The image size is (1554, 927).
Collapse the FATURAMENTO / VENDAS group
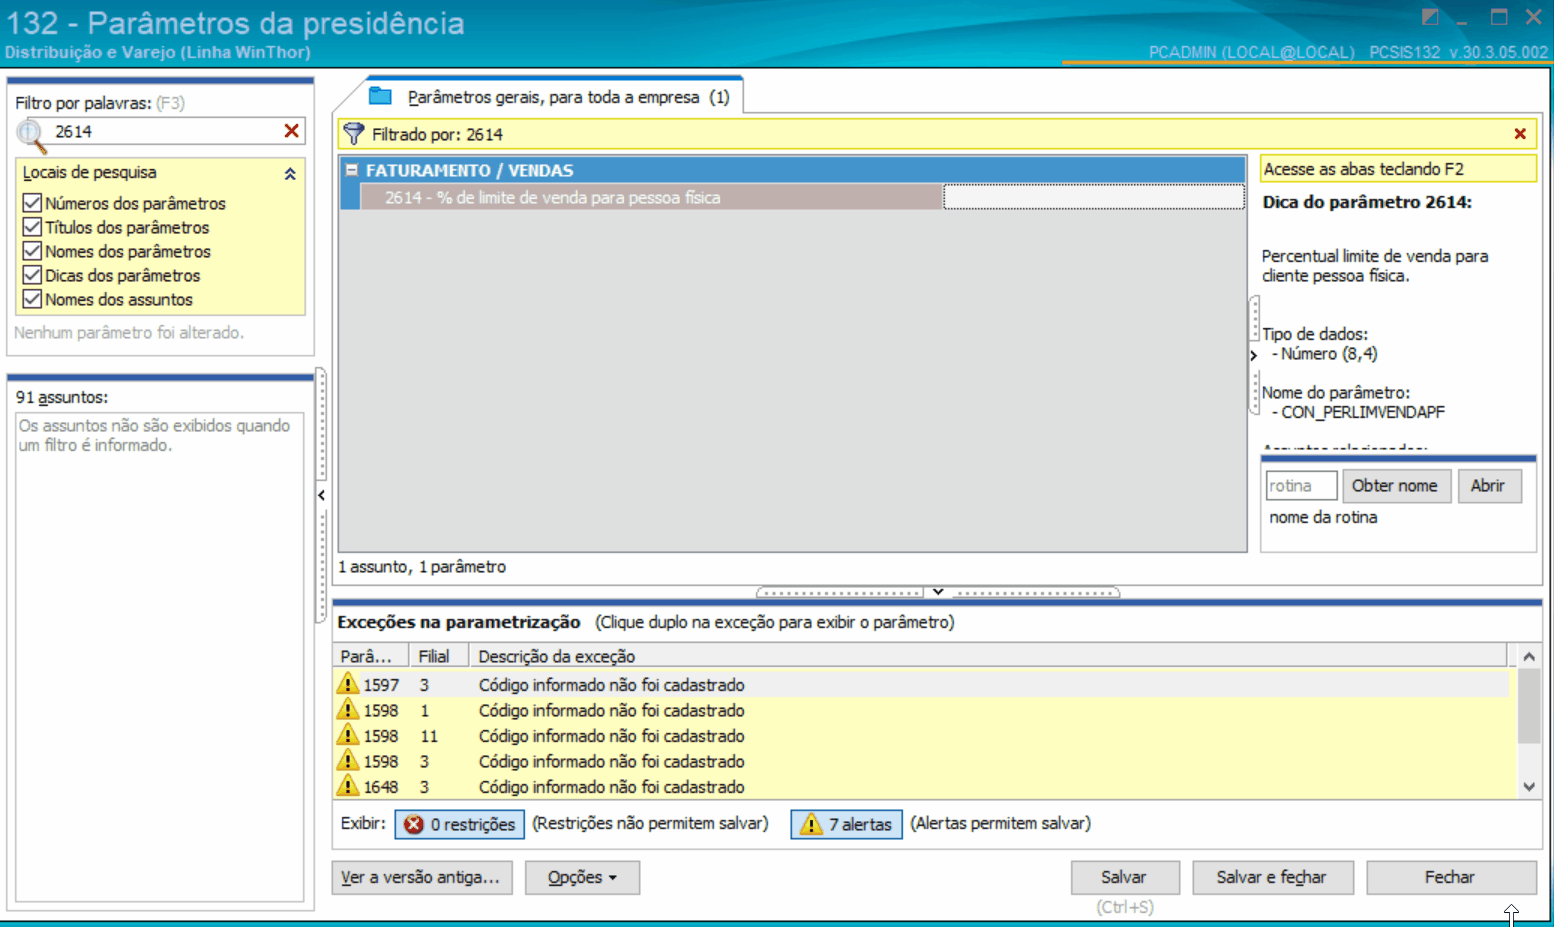(x=352, y=170)
